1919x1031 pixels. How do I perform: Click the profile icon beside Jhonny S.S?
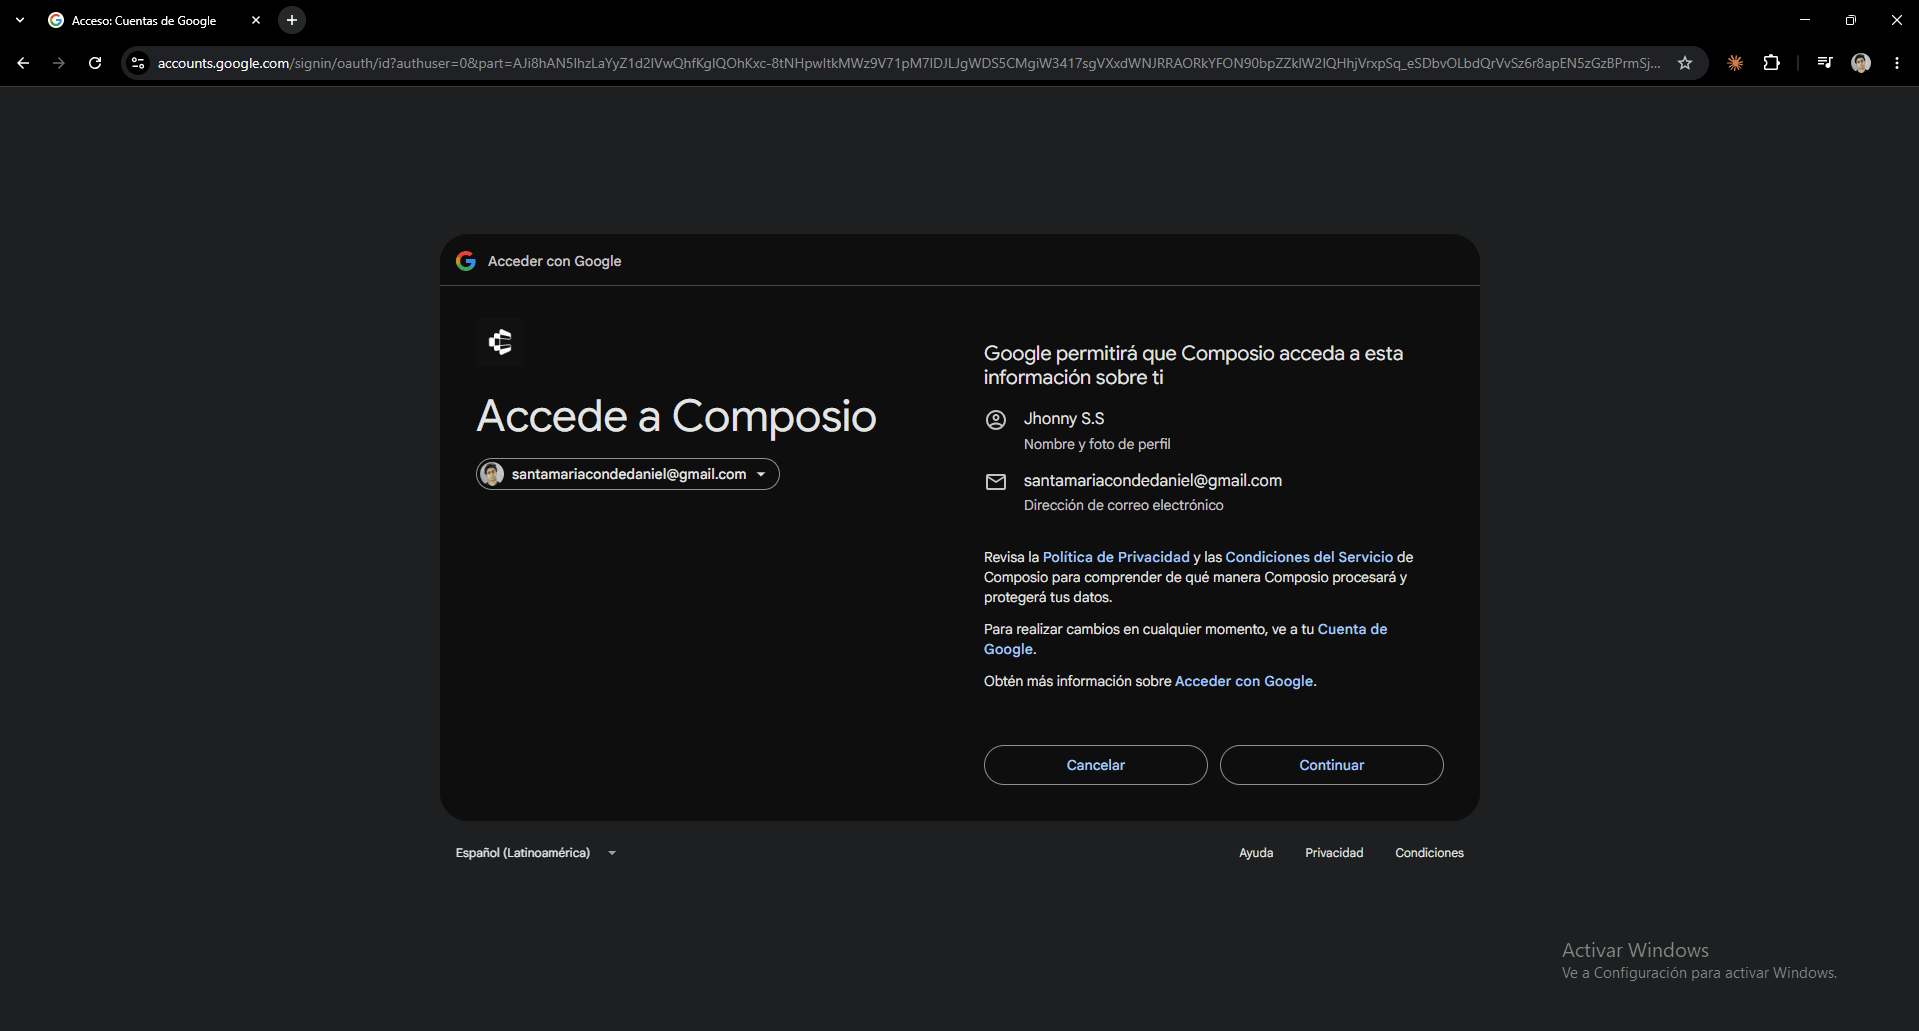[x=996, y=420]
